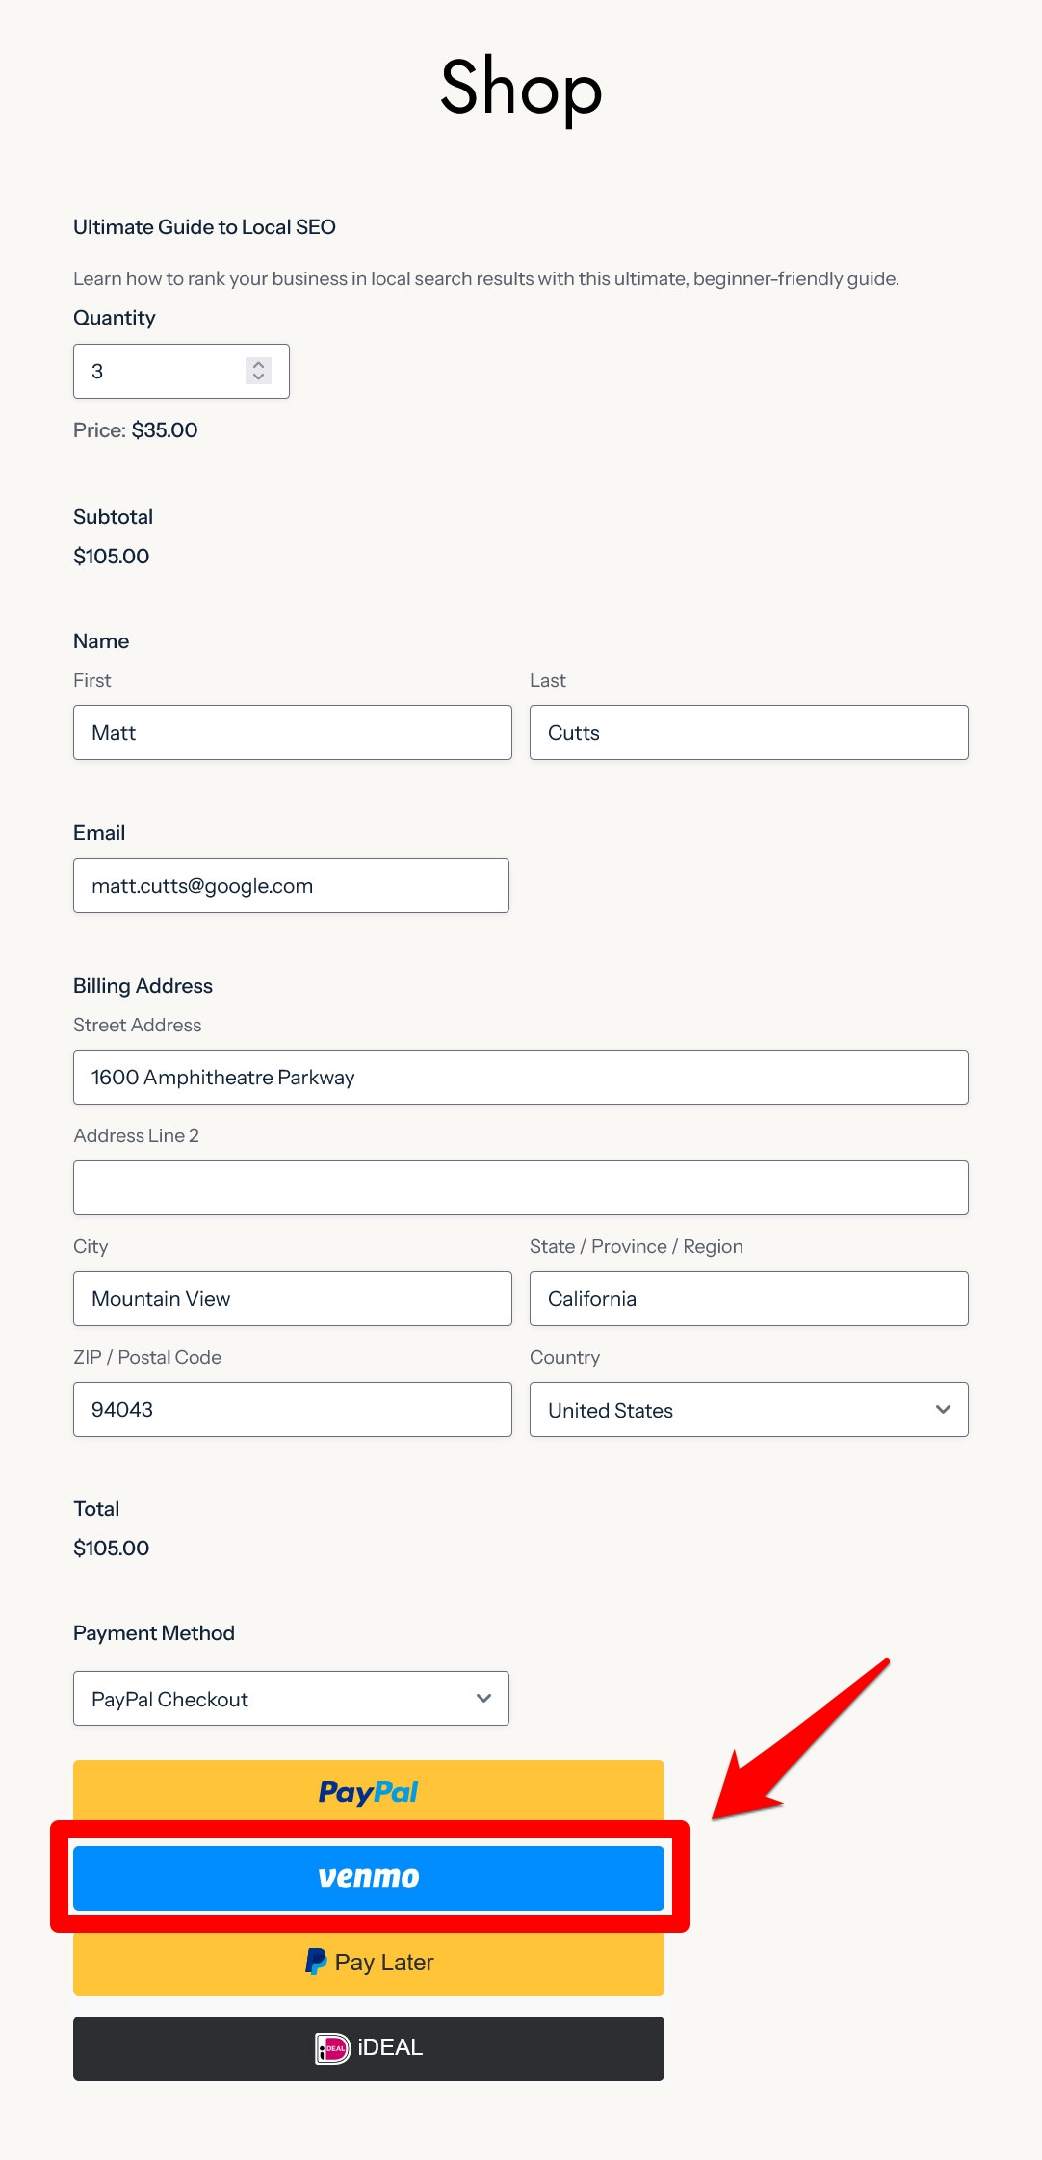The image size is (1042, 2160).
Task: Click the City field showing Mountain View
Action: (292, 1298)
